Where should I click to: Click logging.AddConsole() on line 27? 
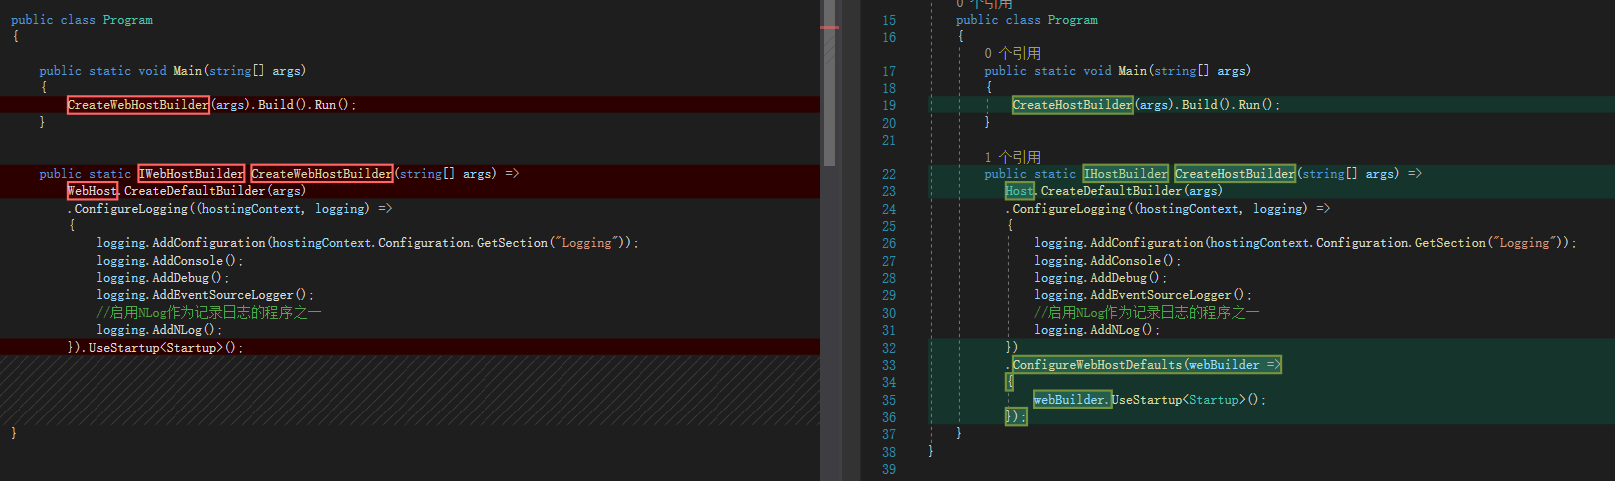tap(1108, 261)
